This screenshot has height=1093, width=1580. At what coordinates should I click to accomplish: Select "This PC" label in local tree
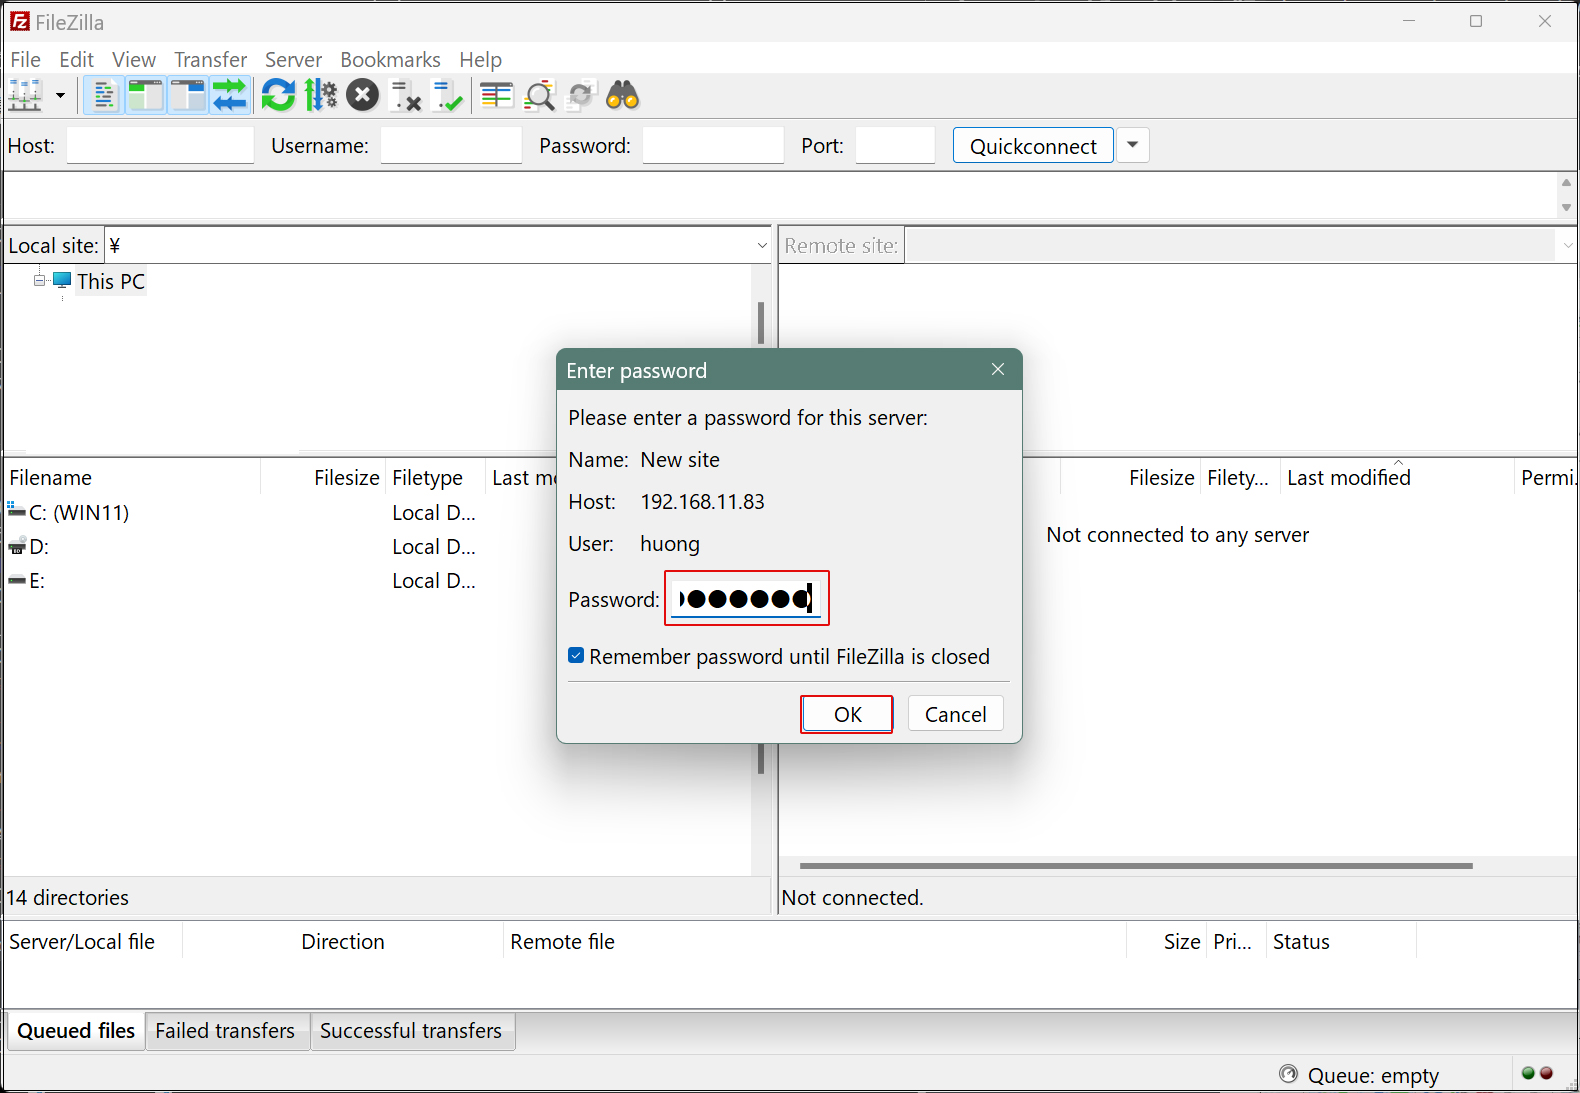pyautogui.click(x=111, y=281)
